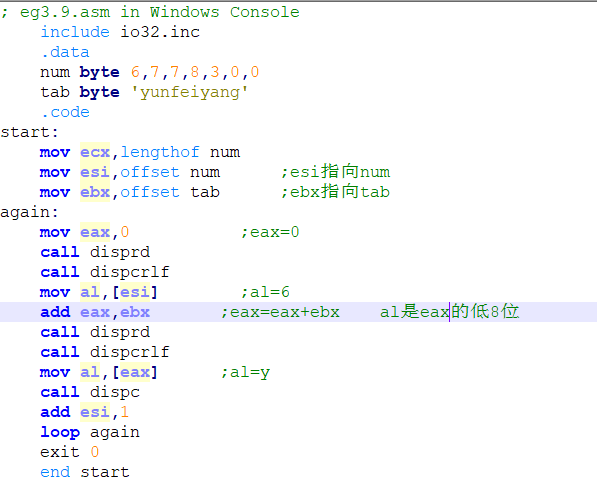Viewport: 597px width, 504px height.
Task: Click the comment ';al=6'
Action: point(265,292)
